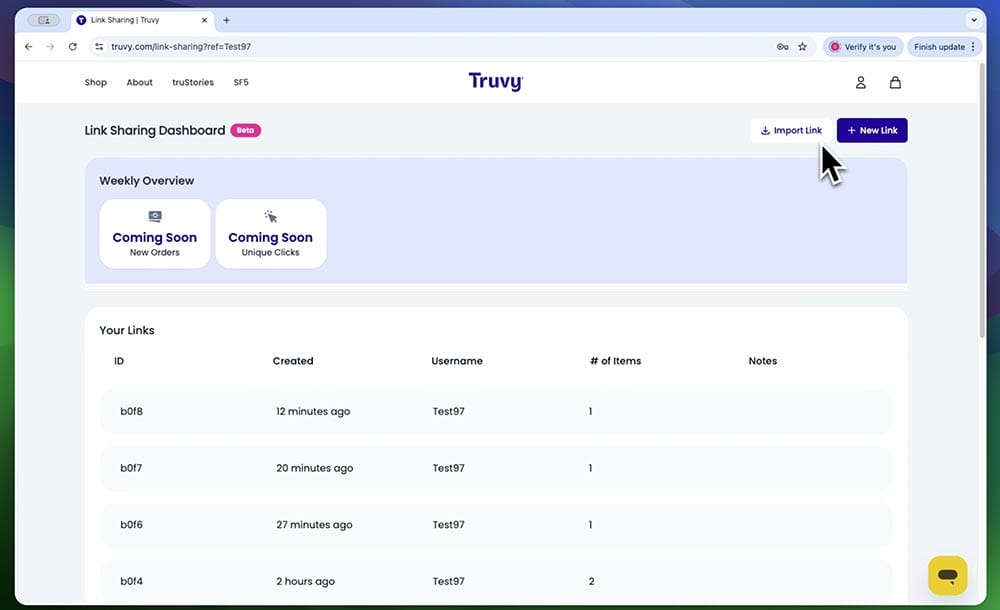This screenshot has width=1000, height=610.
Task: Click item count 2 in b0f4 row
Action: [x=591, y=581]
